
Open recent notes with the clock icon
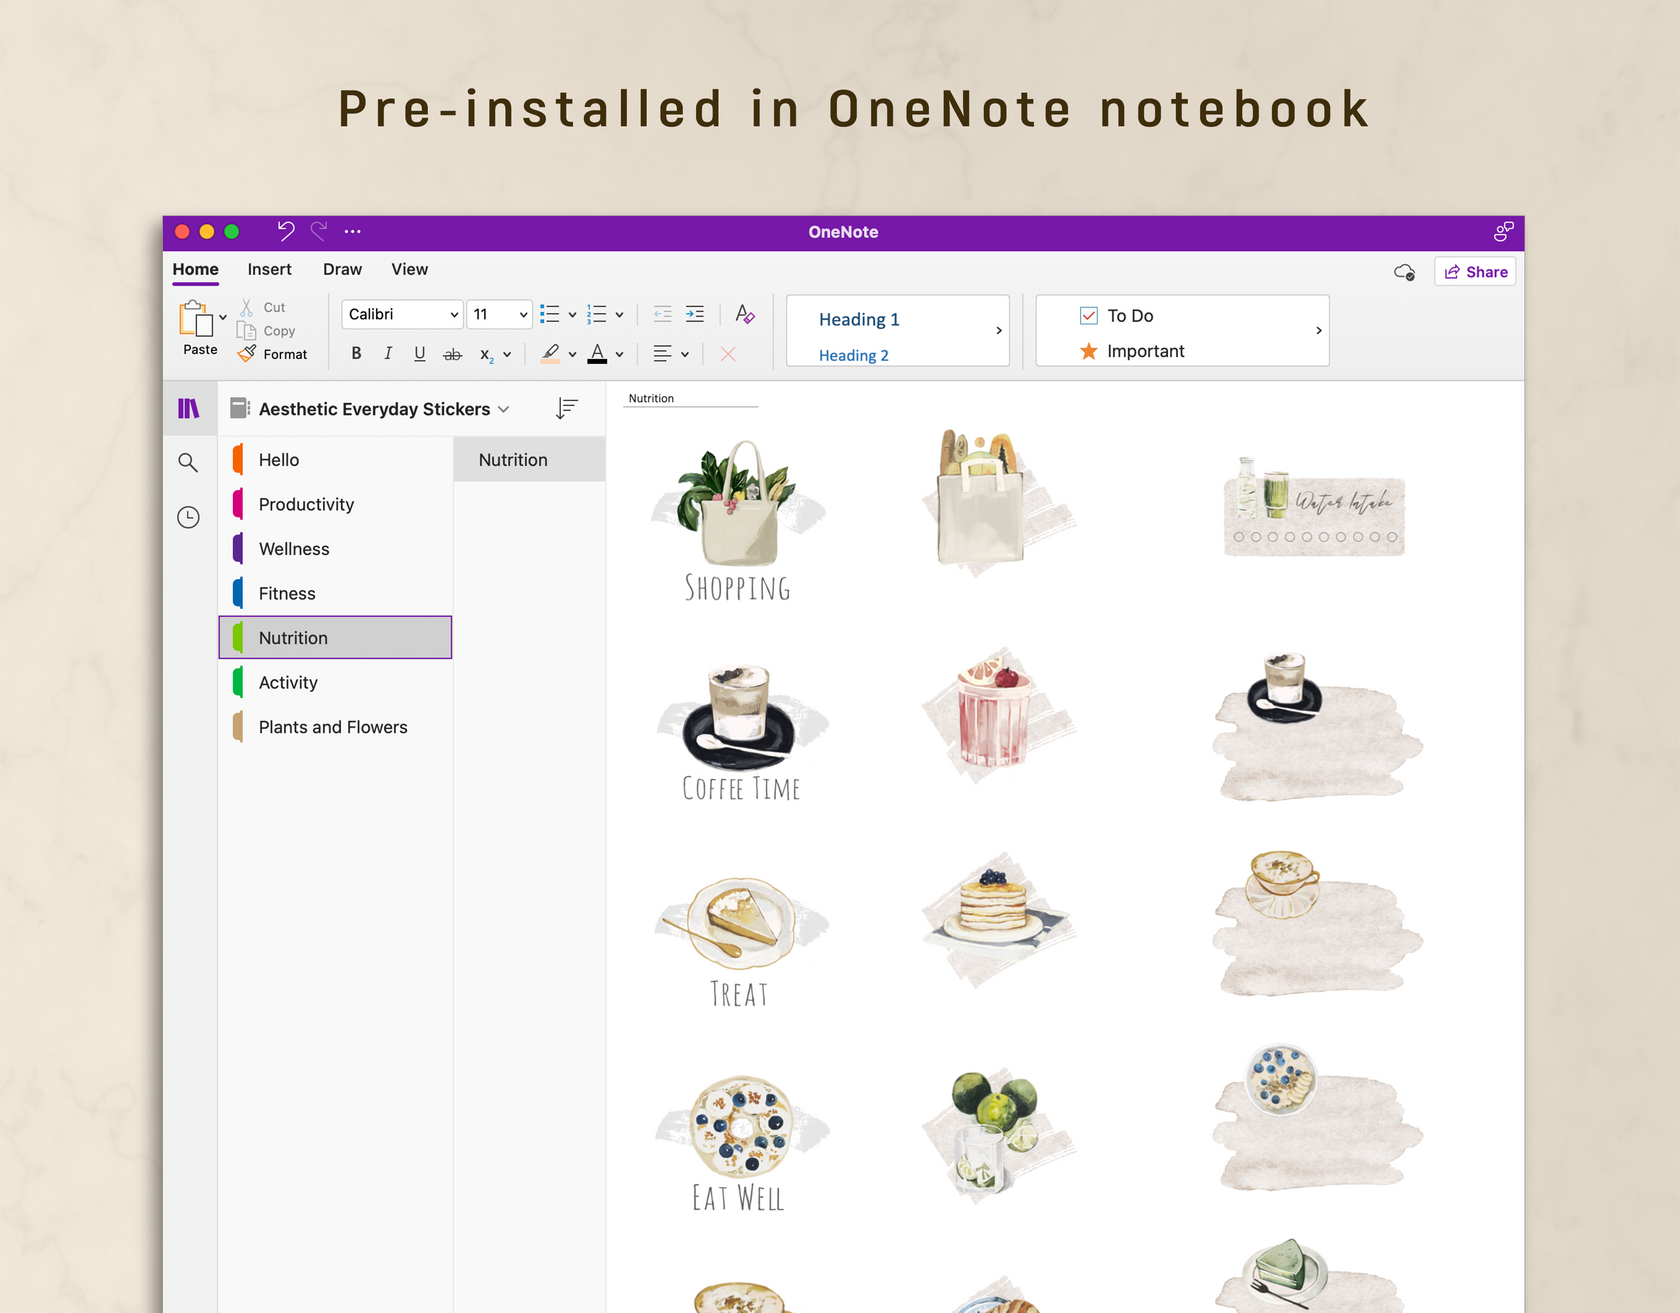point(188,517)
